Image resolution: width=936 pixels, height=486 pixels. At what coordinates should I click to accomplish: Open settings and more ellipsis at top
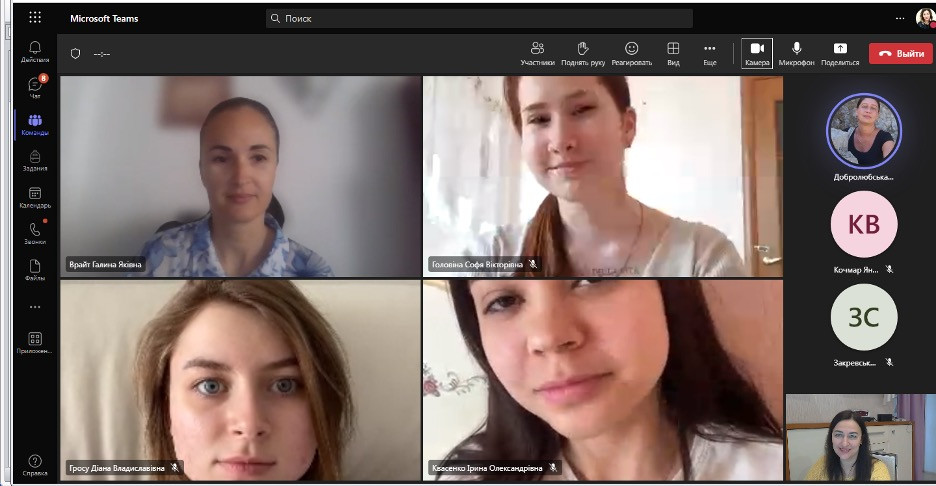[900, 19]
